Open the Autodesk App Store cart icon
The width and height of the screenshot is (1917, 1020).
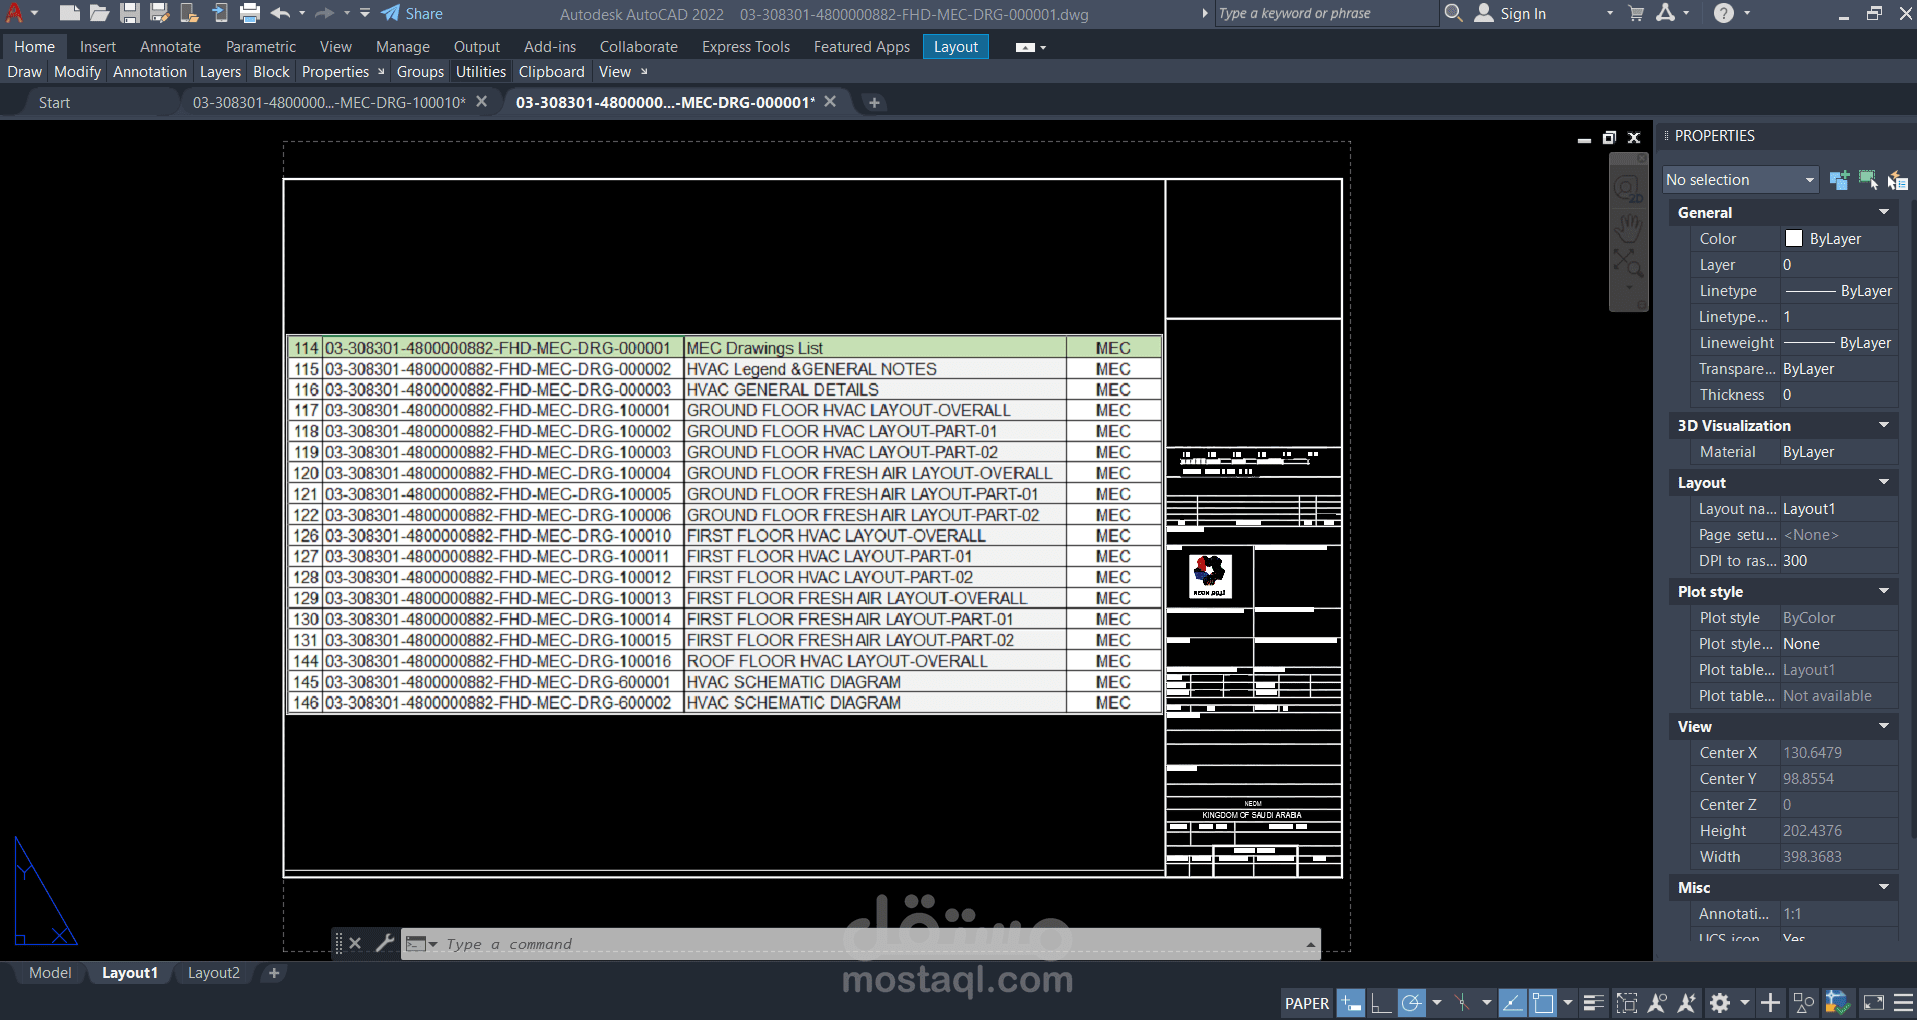pyautogui.click(x=1636, y=13)
